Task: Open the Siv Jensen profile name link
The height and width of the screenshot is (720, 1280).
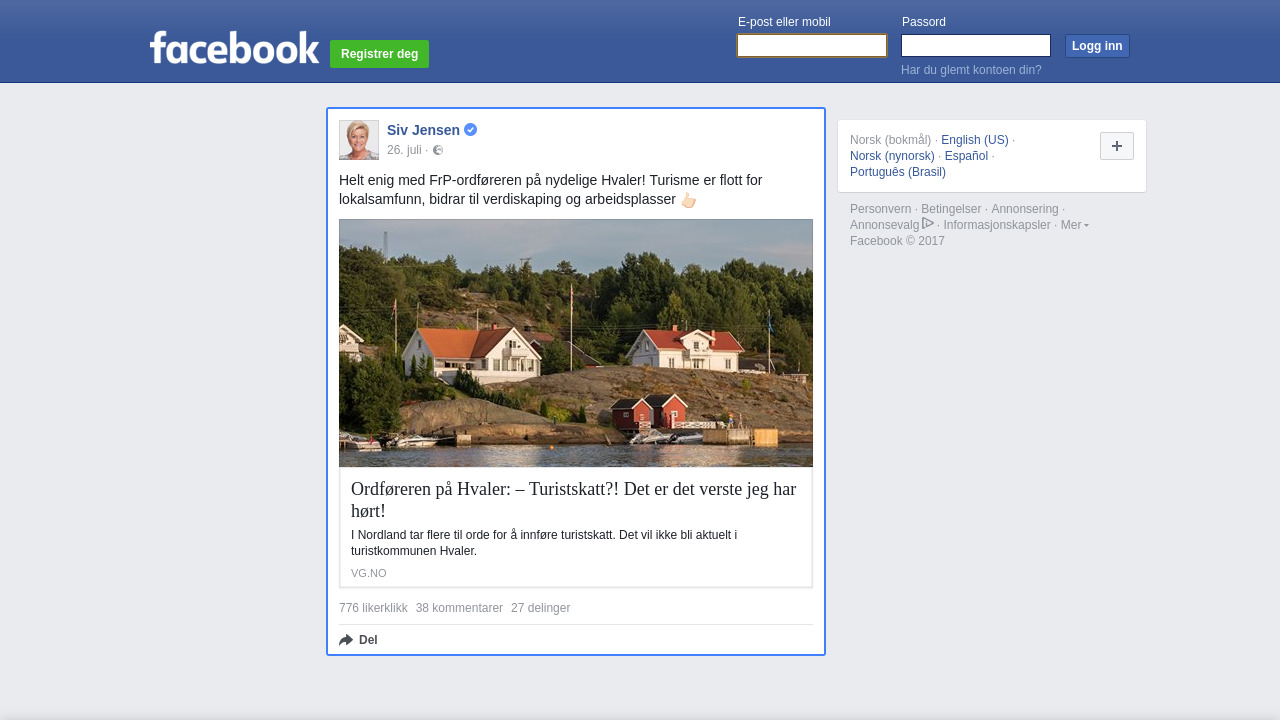Action: click(423, 130)
